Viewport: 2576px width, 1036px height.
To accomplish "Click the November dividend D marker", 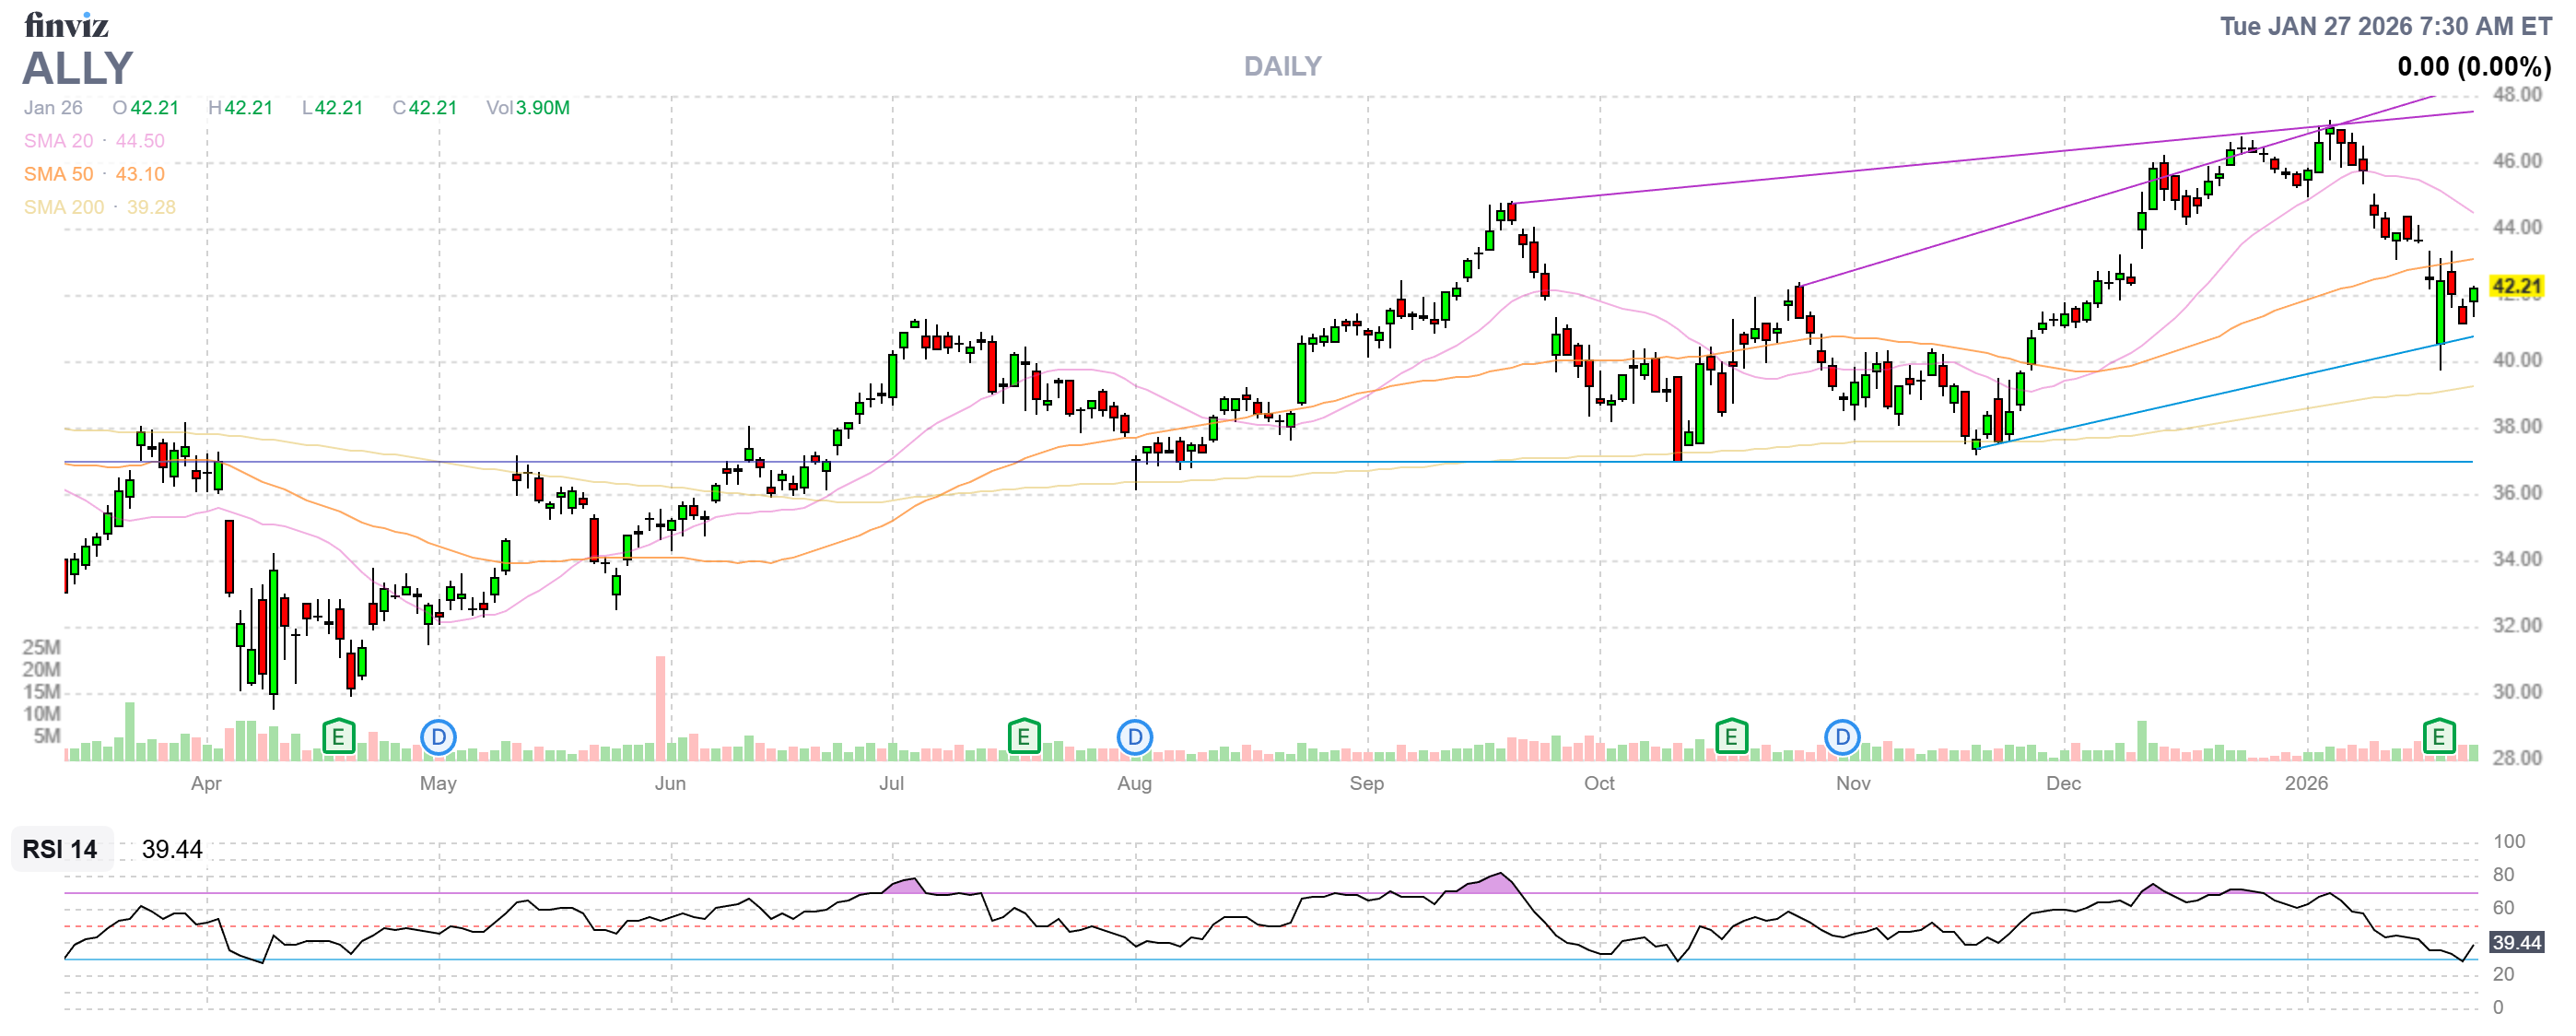I will click(x=1842, y=737).
